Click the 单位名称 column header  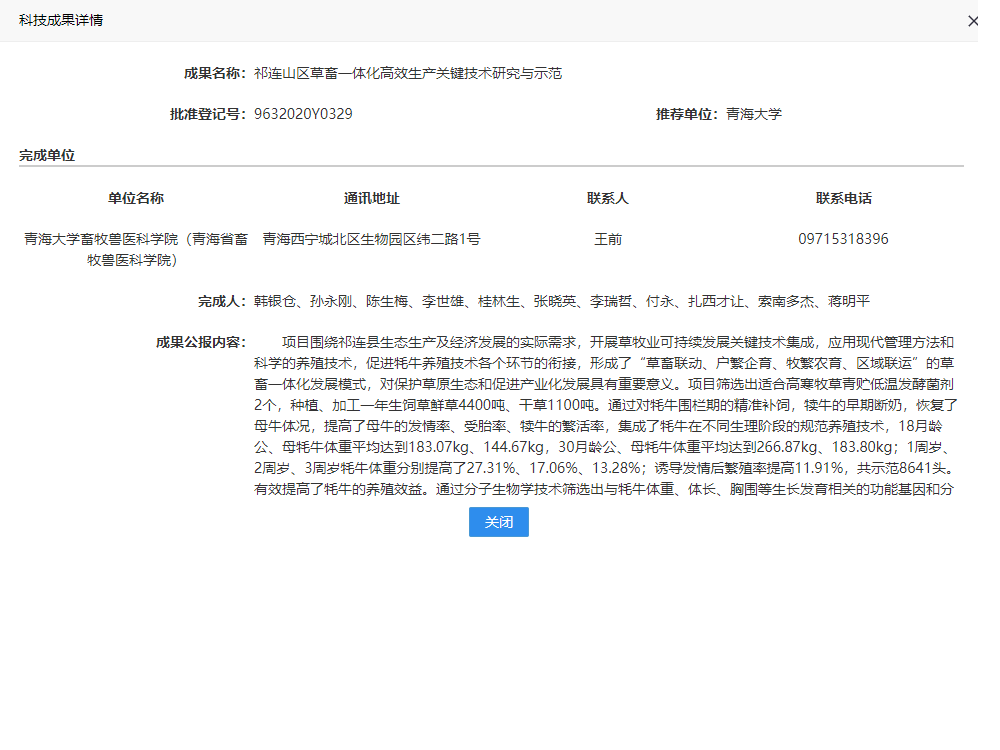136,198
